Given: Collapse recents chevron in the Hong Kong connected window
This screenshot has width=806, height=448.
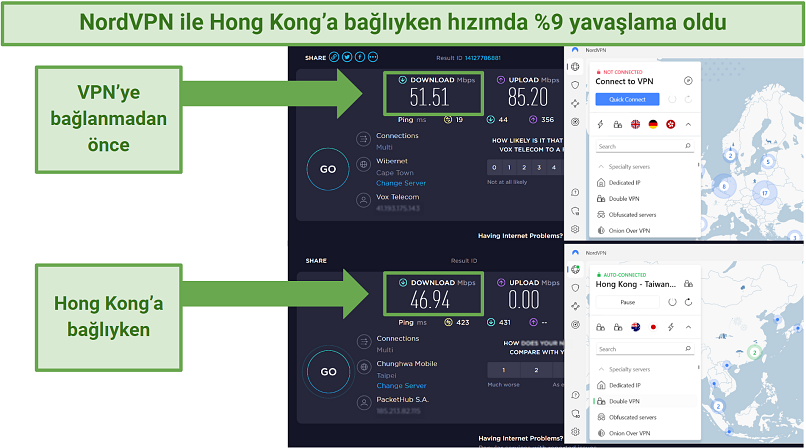Looking at the screenshot, I should (688, 327).
